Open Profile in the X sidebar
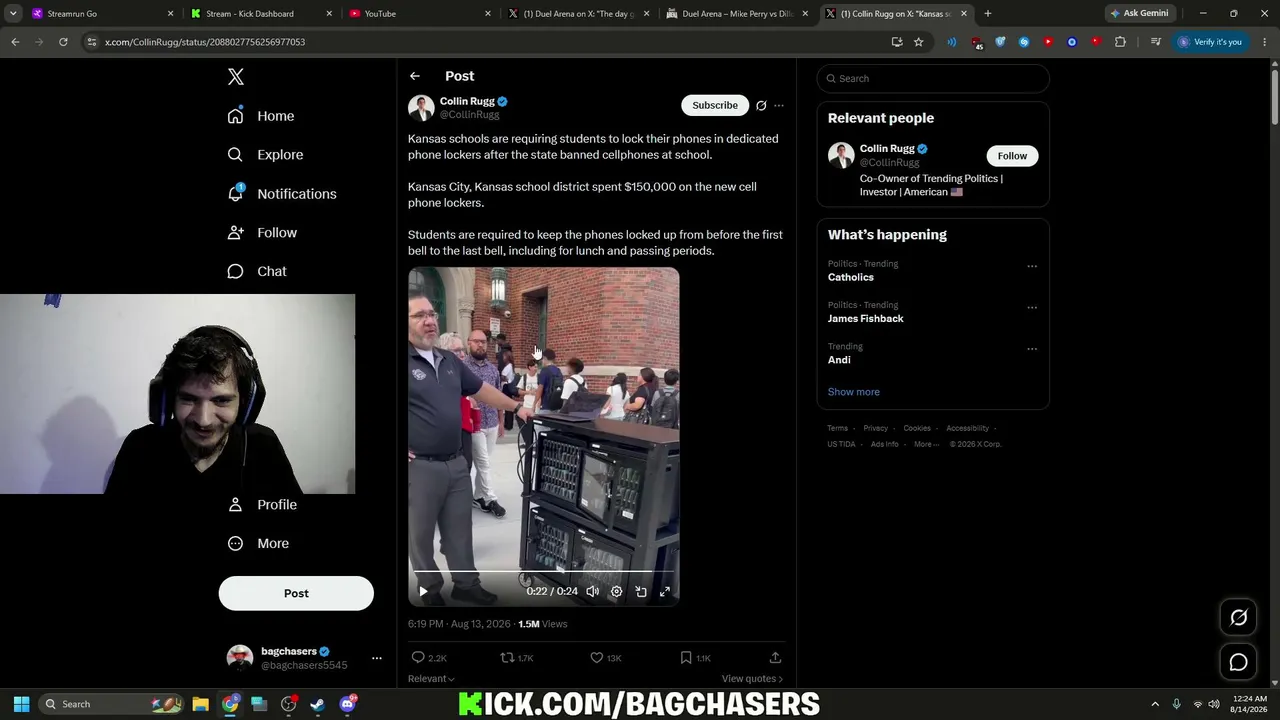 [262, 505]
